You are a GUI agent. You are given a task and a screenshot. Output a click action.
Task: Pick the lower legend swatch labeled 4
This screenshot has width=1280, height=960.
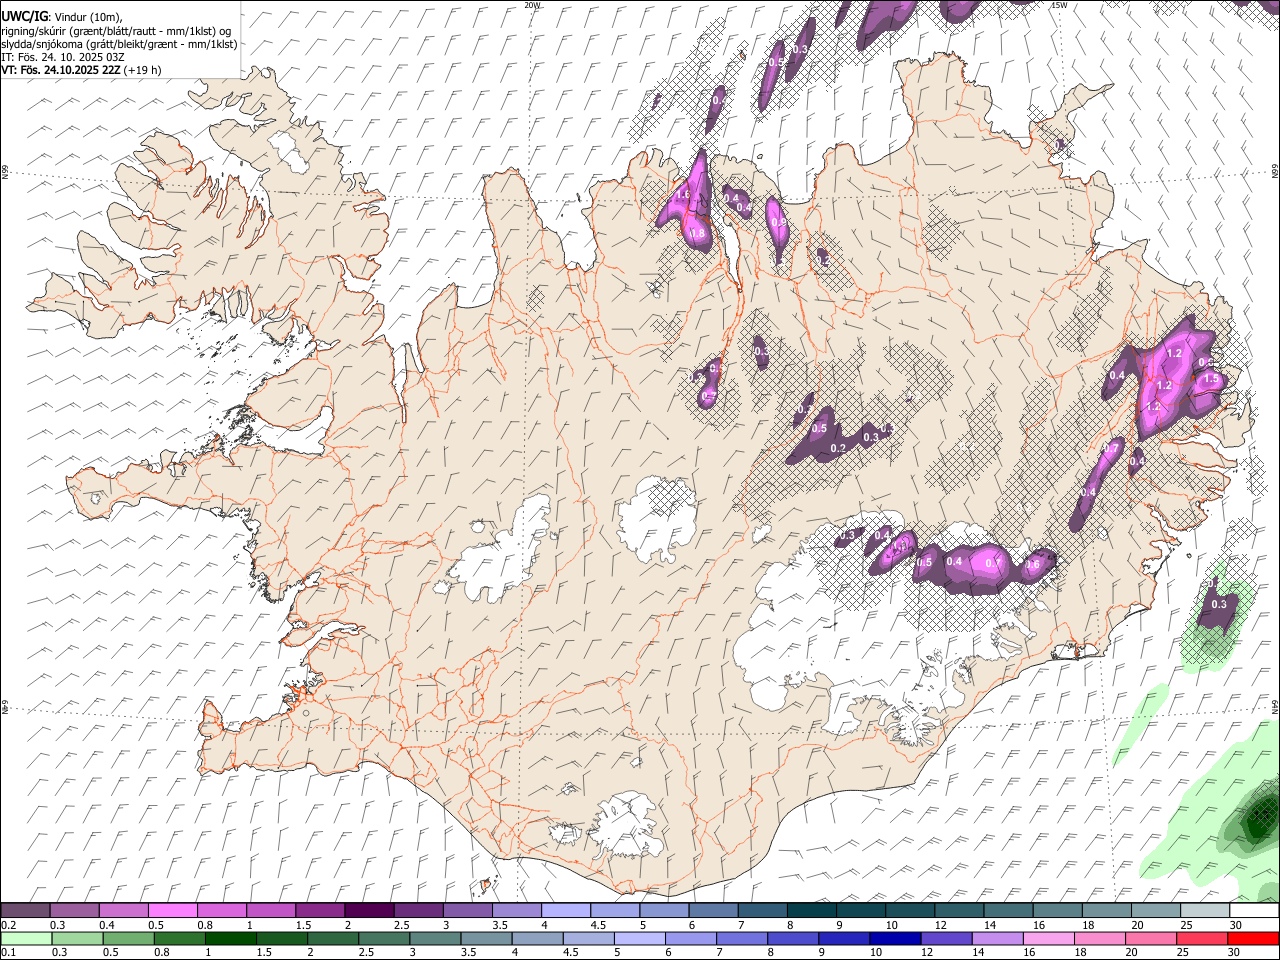[538, 939]
